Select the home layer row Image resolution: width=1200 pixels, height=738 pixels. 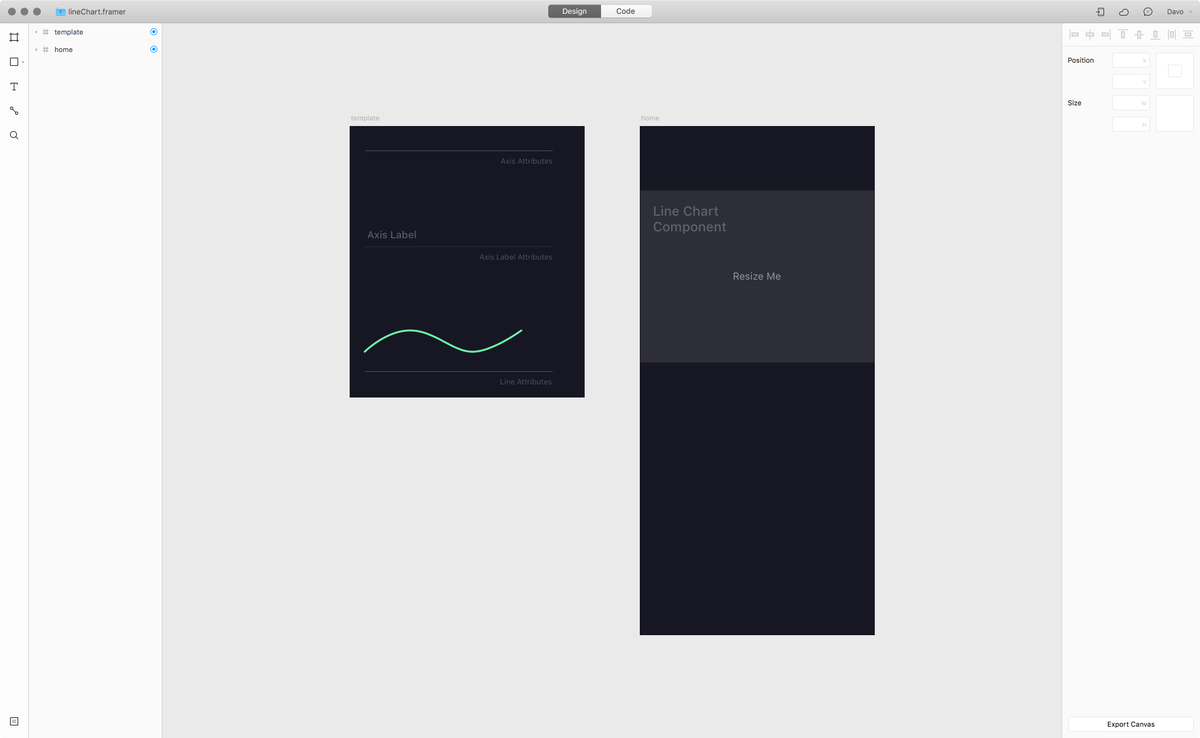click(95, 49)
